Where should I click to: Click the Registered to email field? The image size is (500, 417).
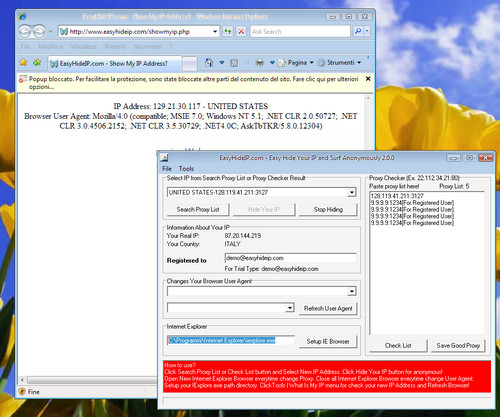pyautogui.click(x=291, y=258)
